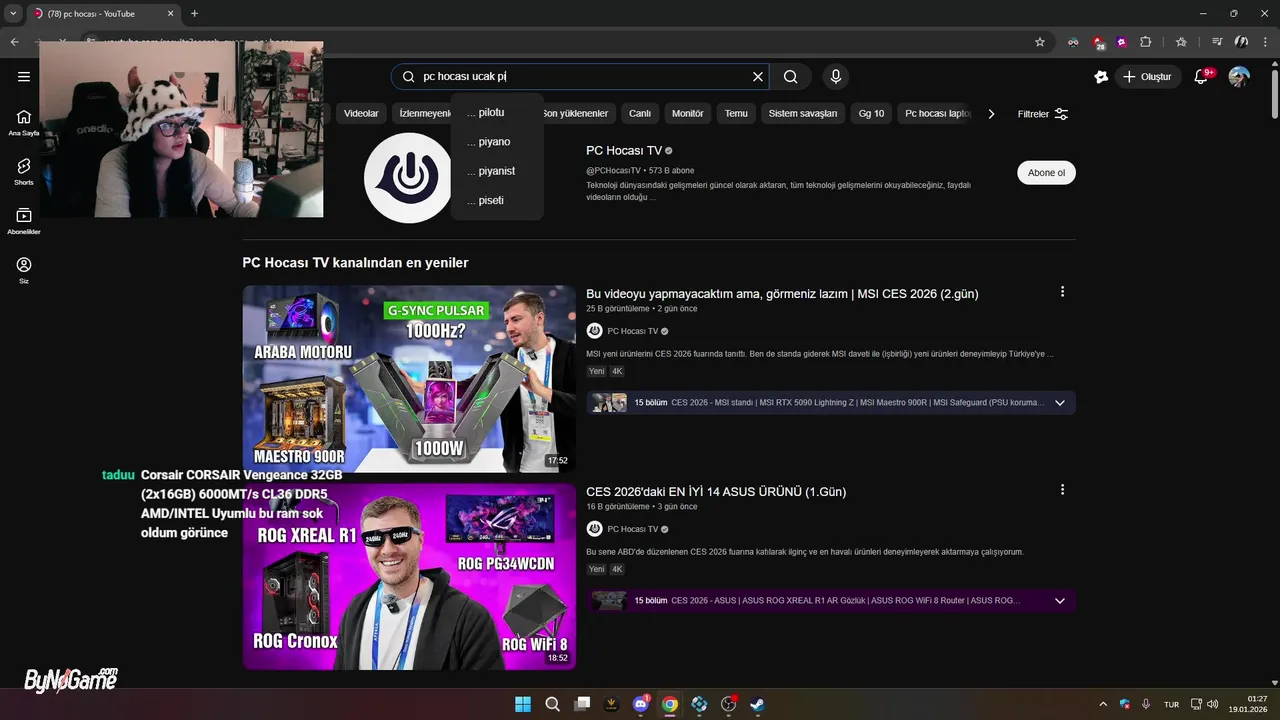The image size is (1280, 720).
Task: Go to Ana Sayfa in the sidebar
Action: pos(24,122)
